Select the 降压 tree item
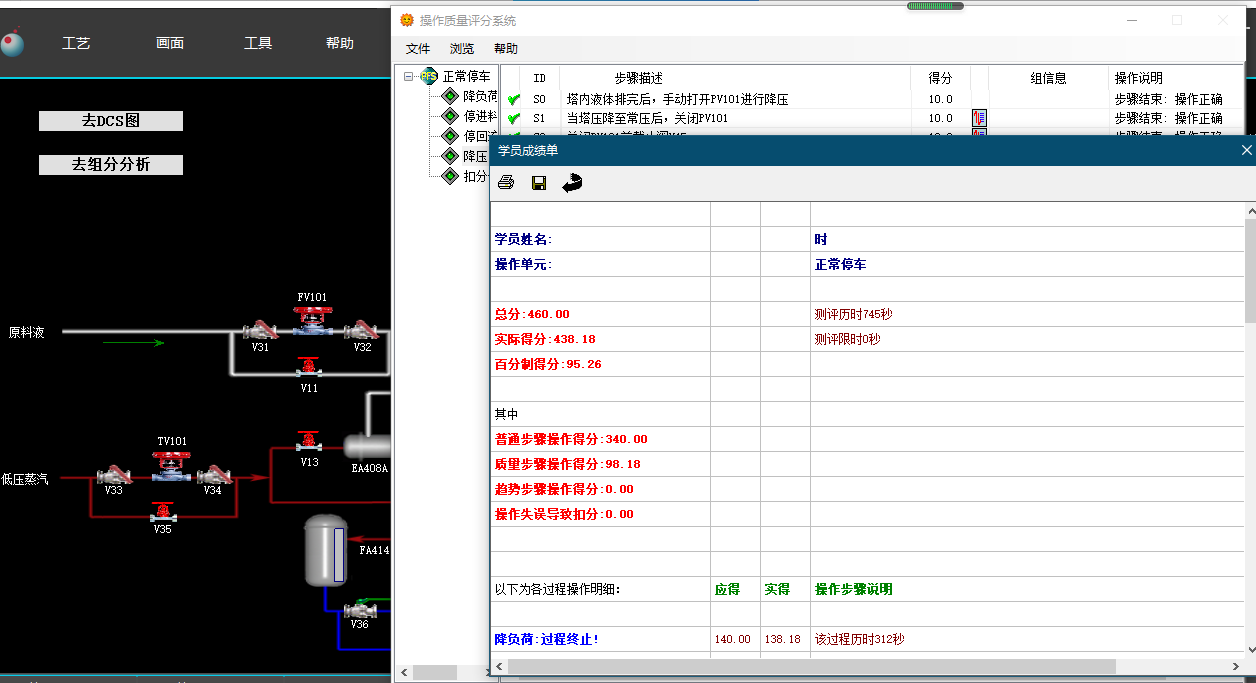The height and width of the screenshot is (683, 1256). click(x=475, y=157)
